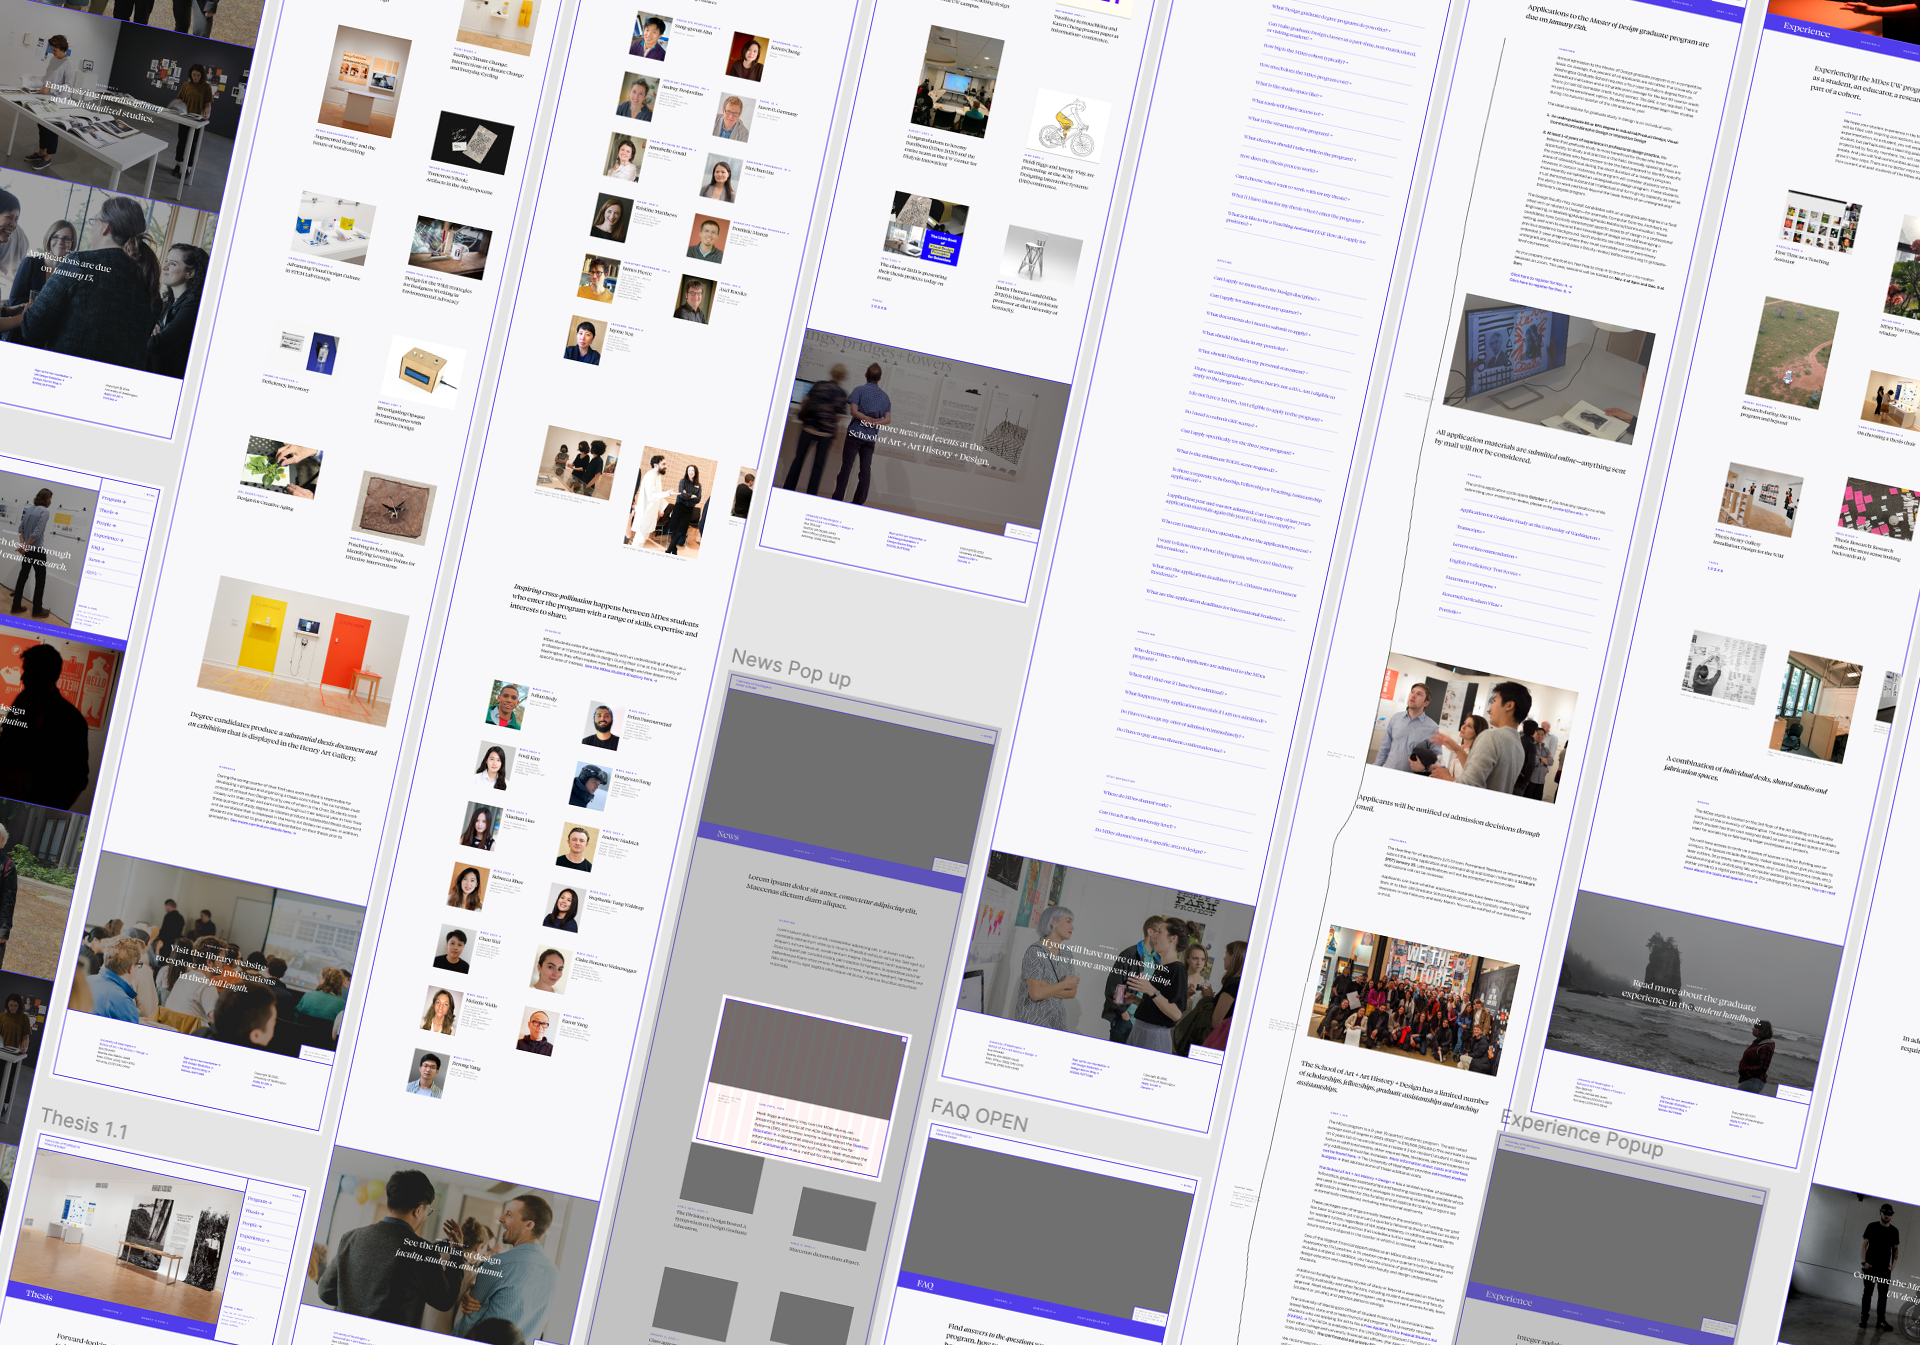Expand the 'Portfolio +' application item
The height and width of the screenshot is (1345, 1920).
1449,610
